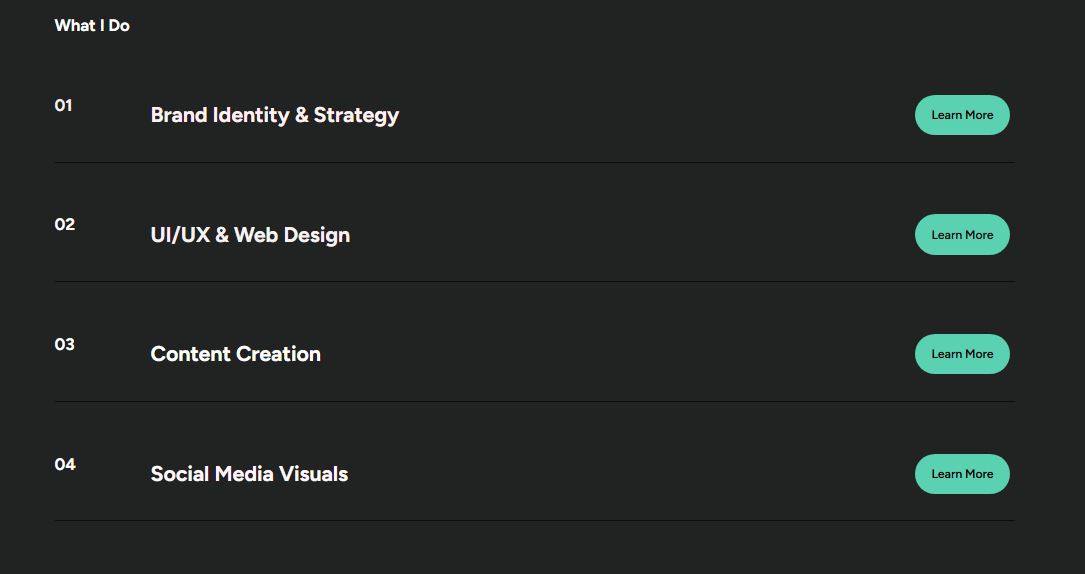Select the 02 service number

[64, 225]
